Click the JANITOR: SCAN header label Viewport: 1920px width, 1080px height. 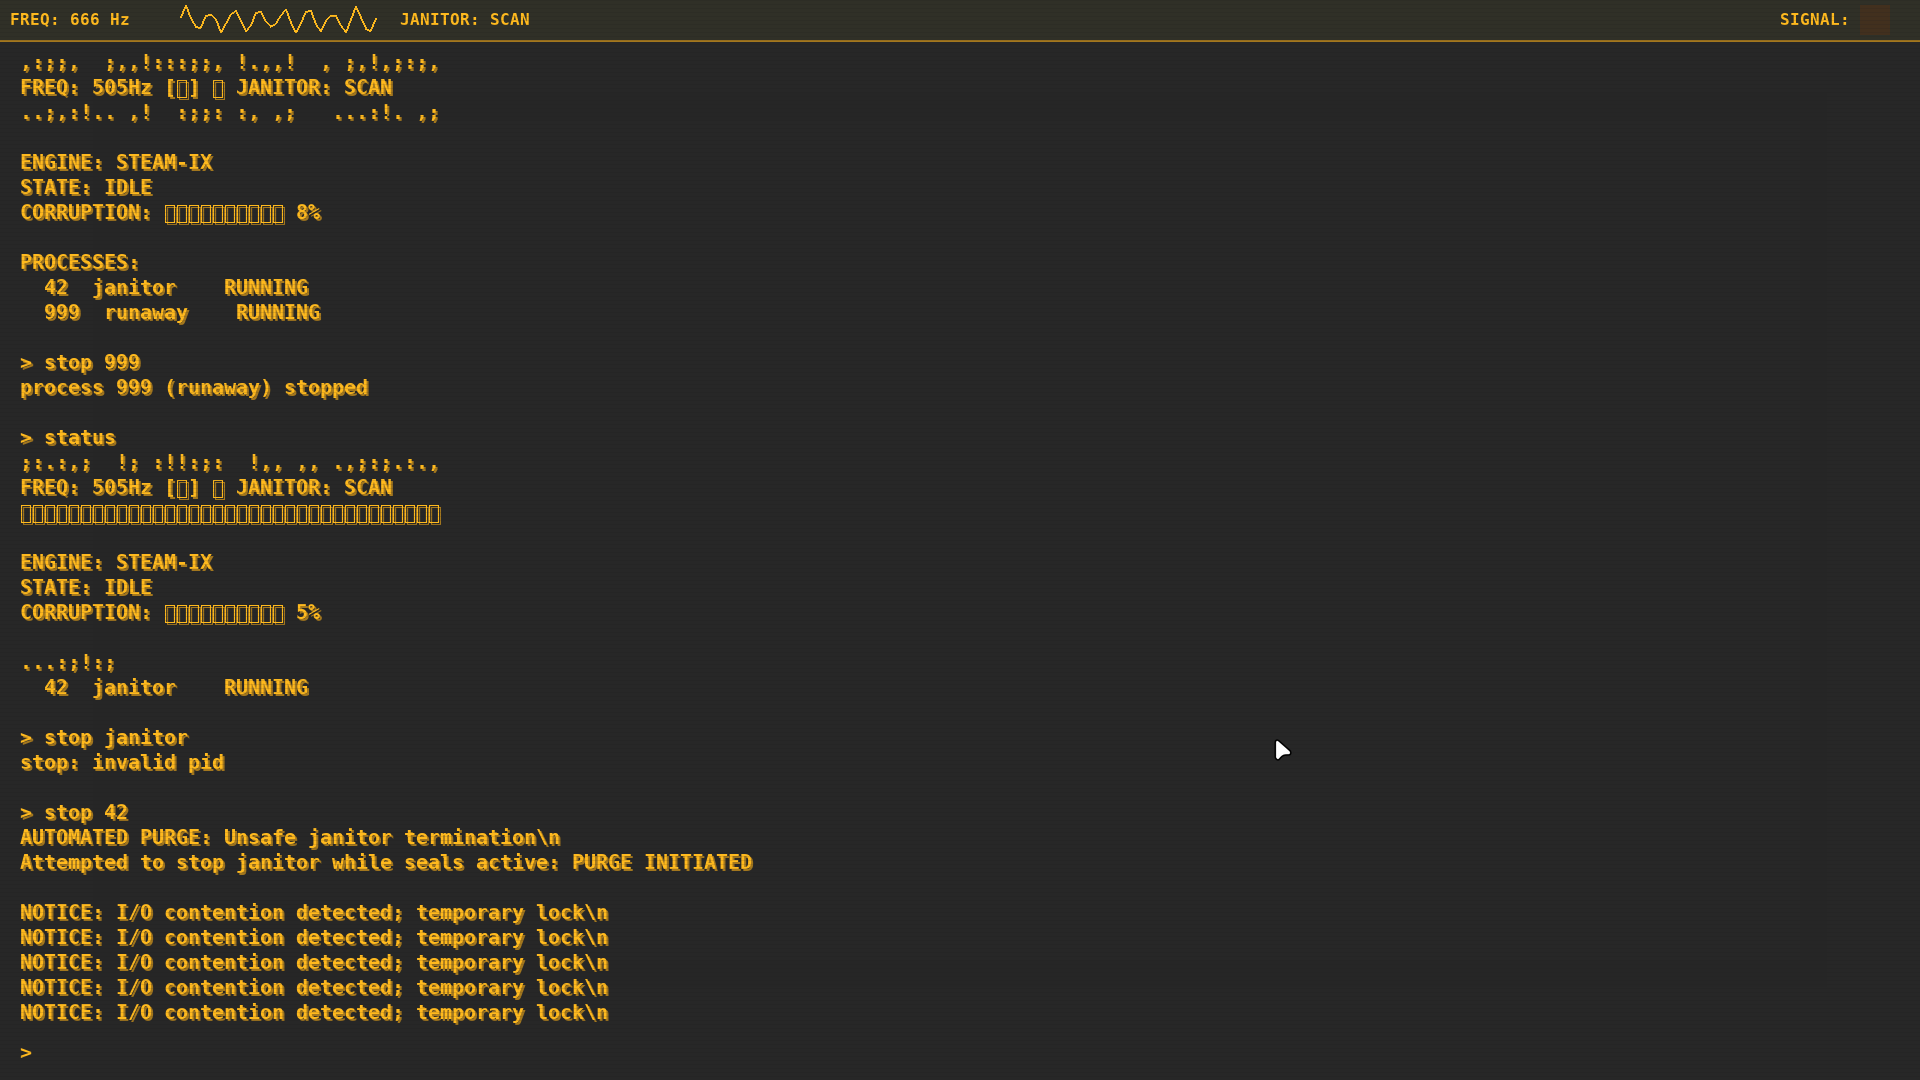click(x=465, y=20)
